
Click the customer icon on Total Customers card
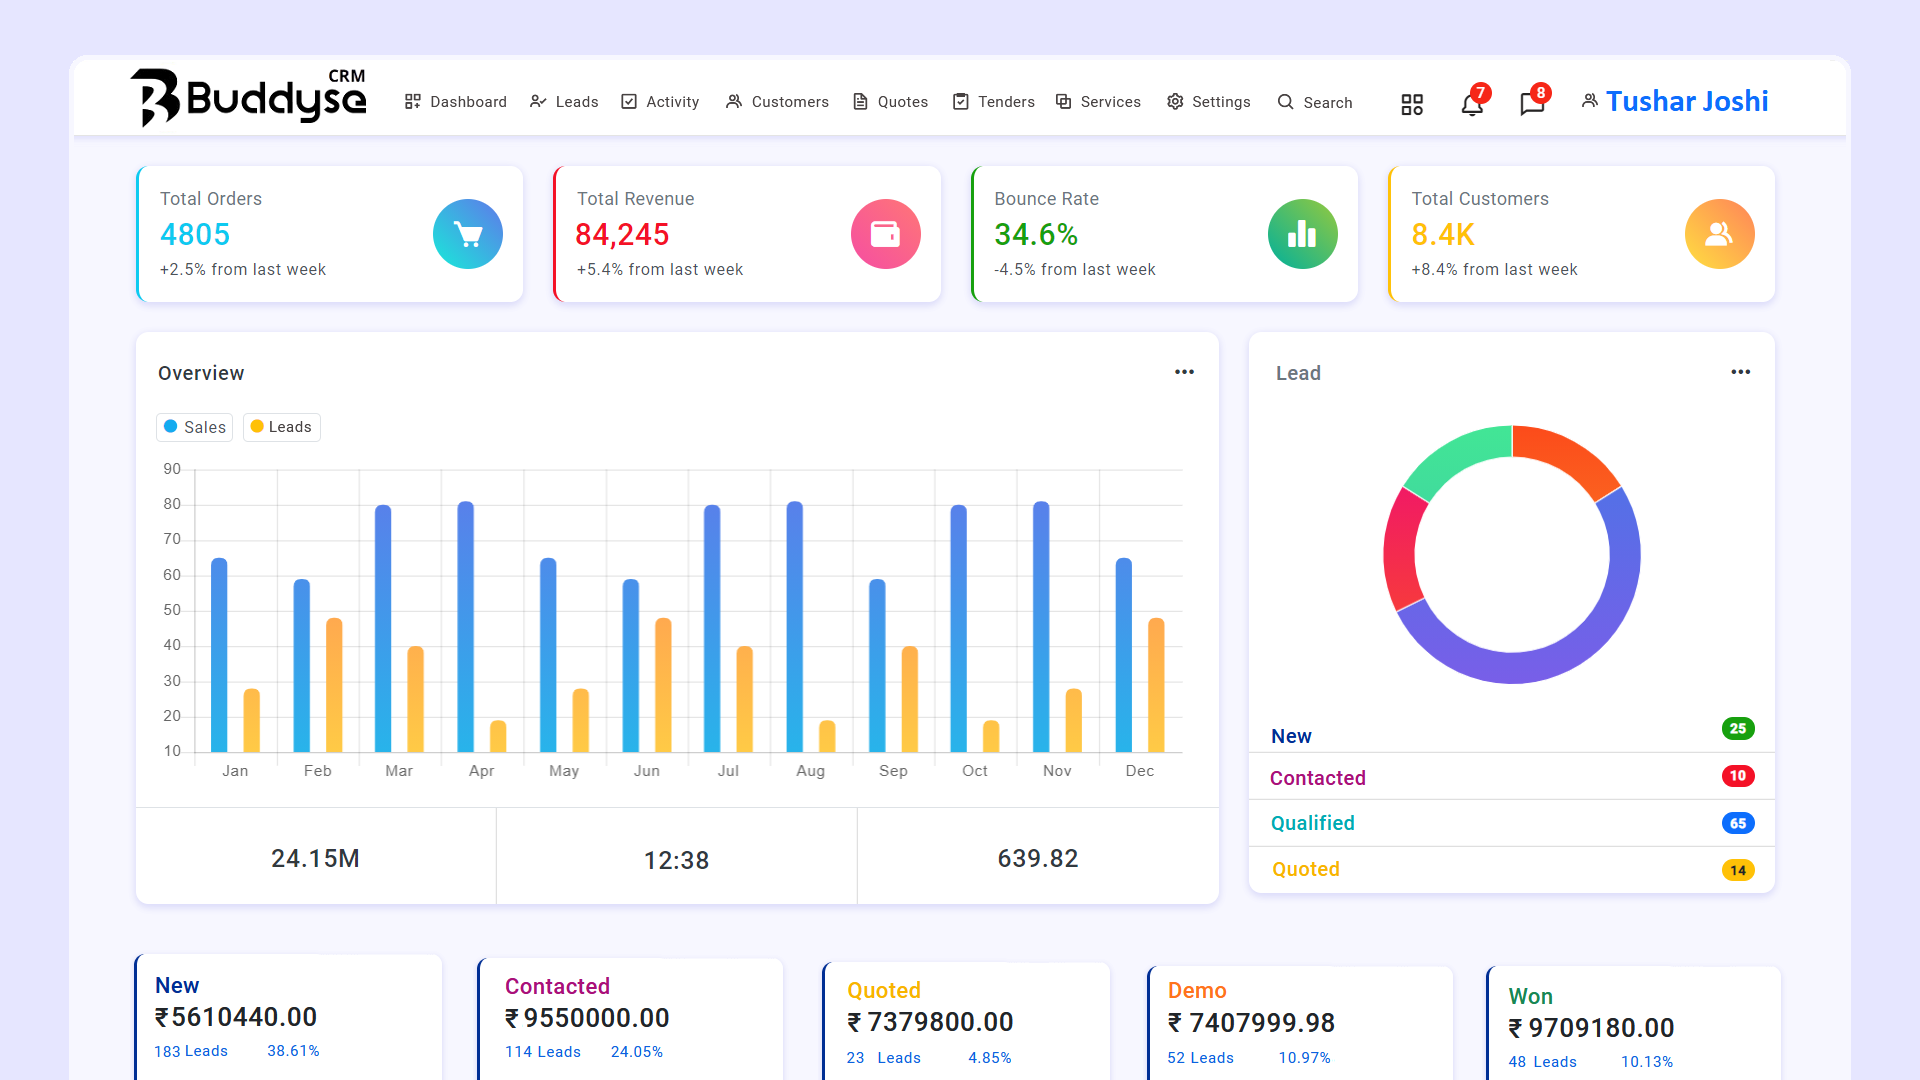1719,233
